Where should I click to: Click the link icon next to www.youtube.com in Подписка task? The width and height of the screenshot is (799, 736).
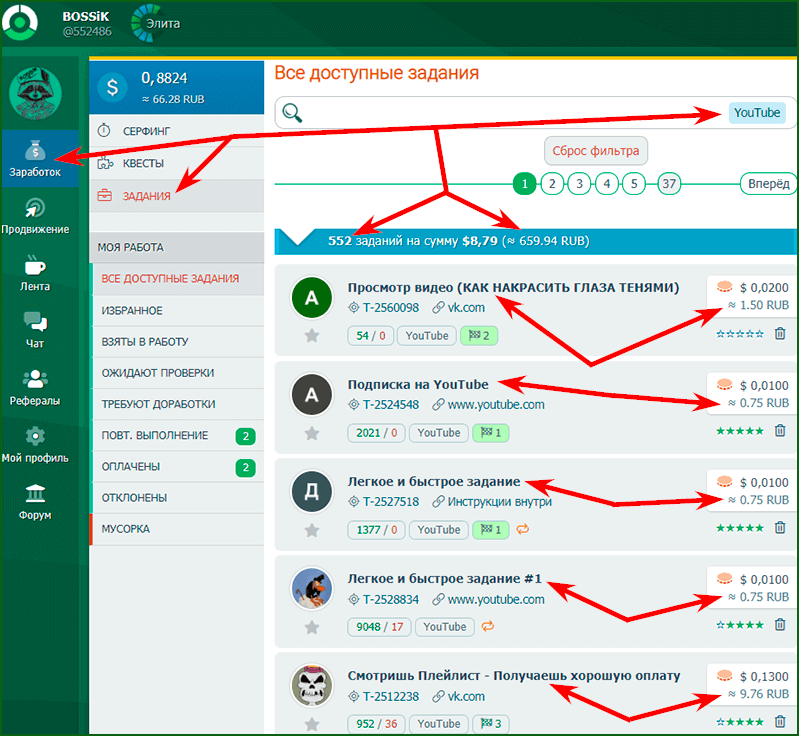coord(438,405)
